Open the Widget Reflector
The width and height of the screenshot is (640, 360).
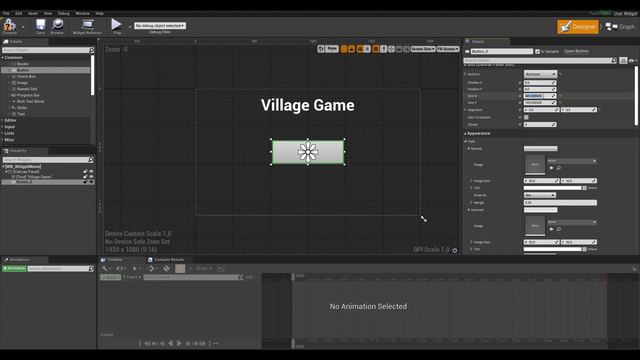(x=87, y=27)
